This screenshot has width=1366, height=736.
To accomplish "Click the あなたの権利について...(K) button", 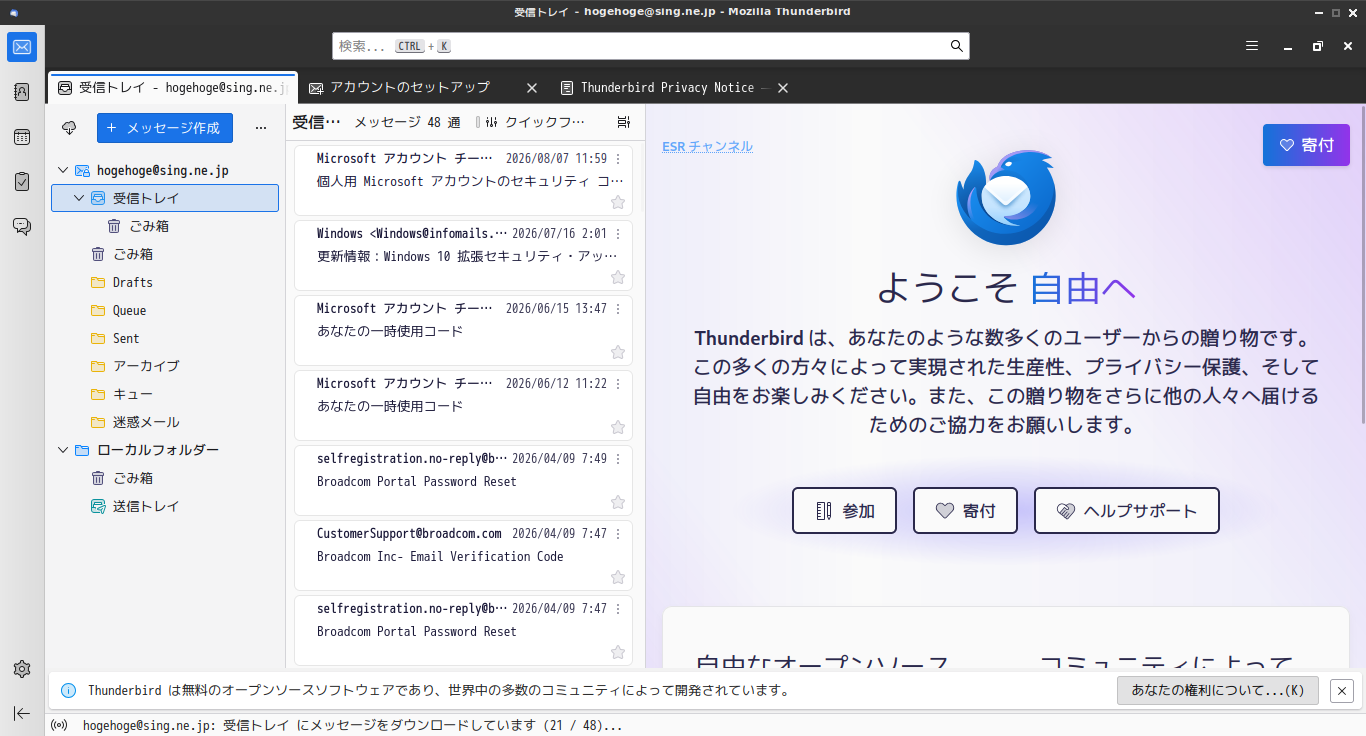I will click(x=1217, y=690).
